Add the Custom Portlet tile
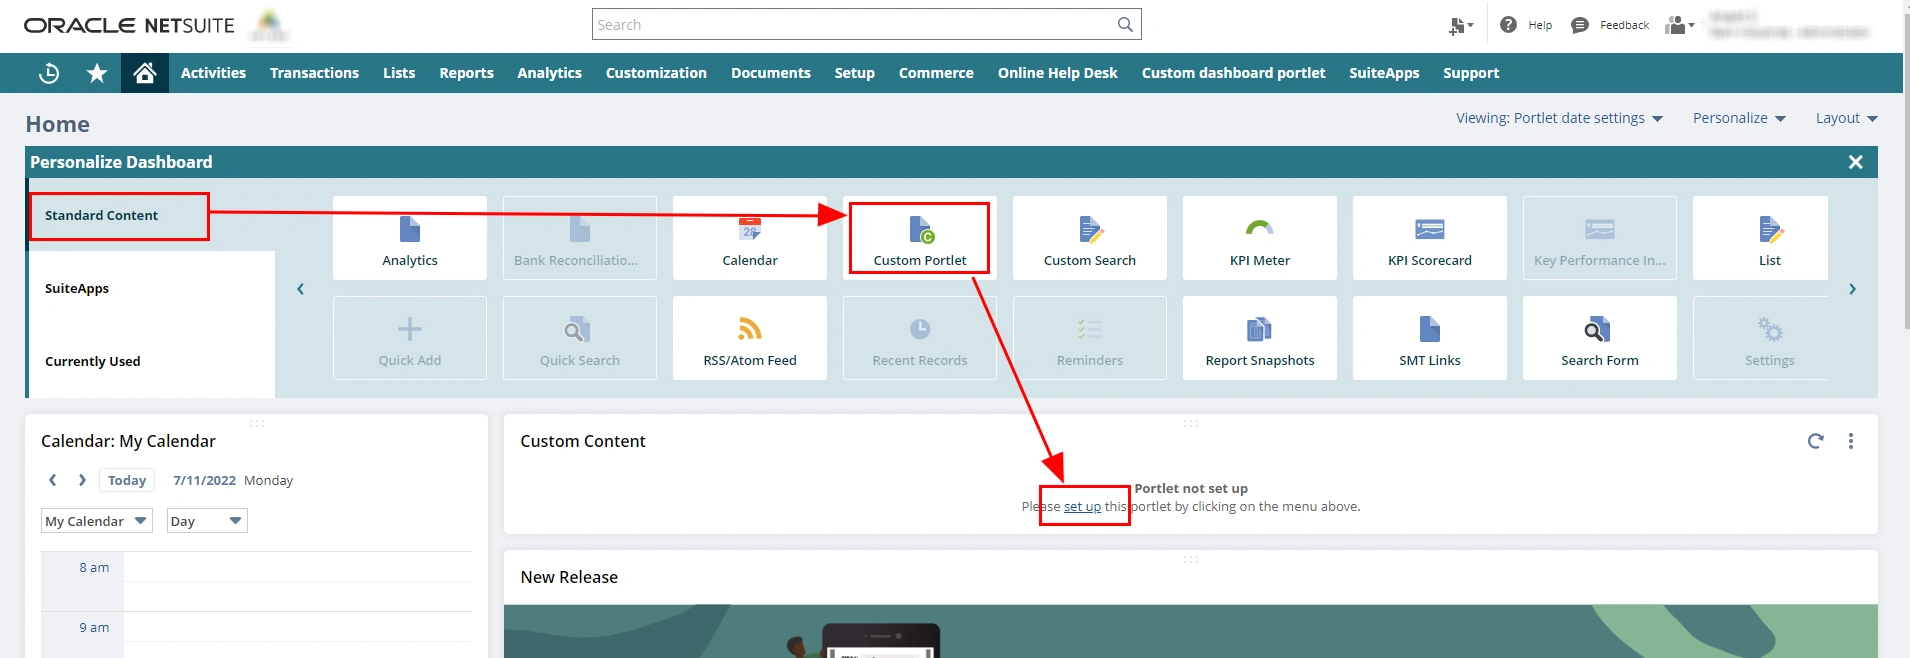1910x658 pixels. pyautogui.click(x=919, y=239)
